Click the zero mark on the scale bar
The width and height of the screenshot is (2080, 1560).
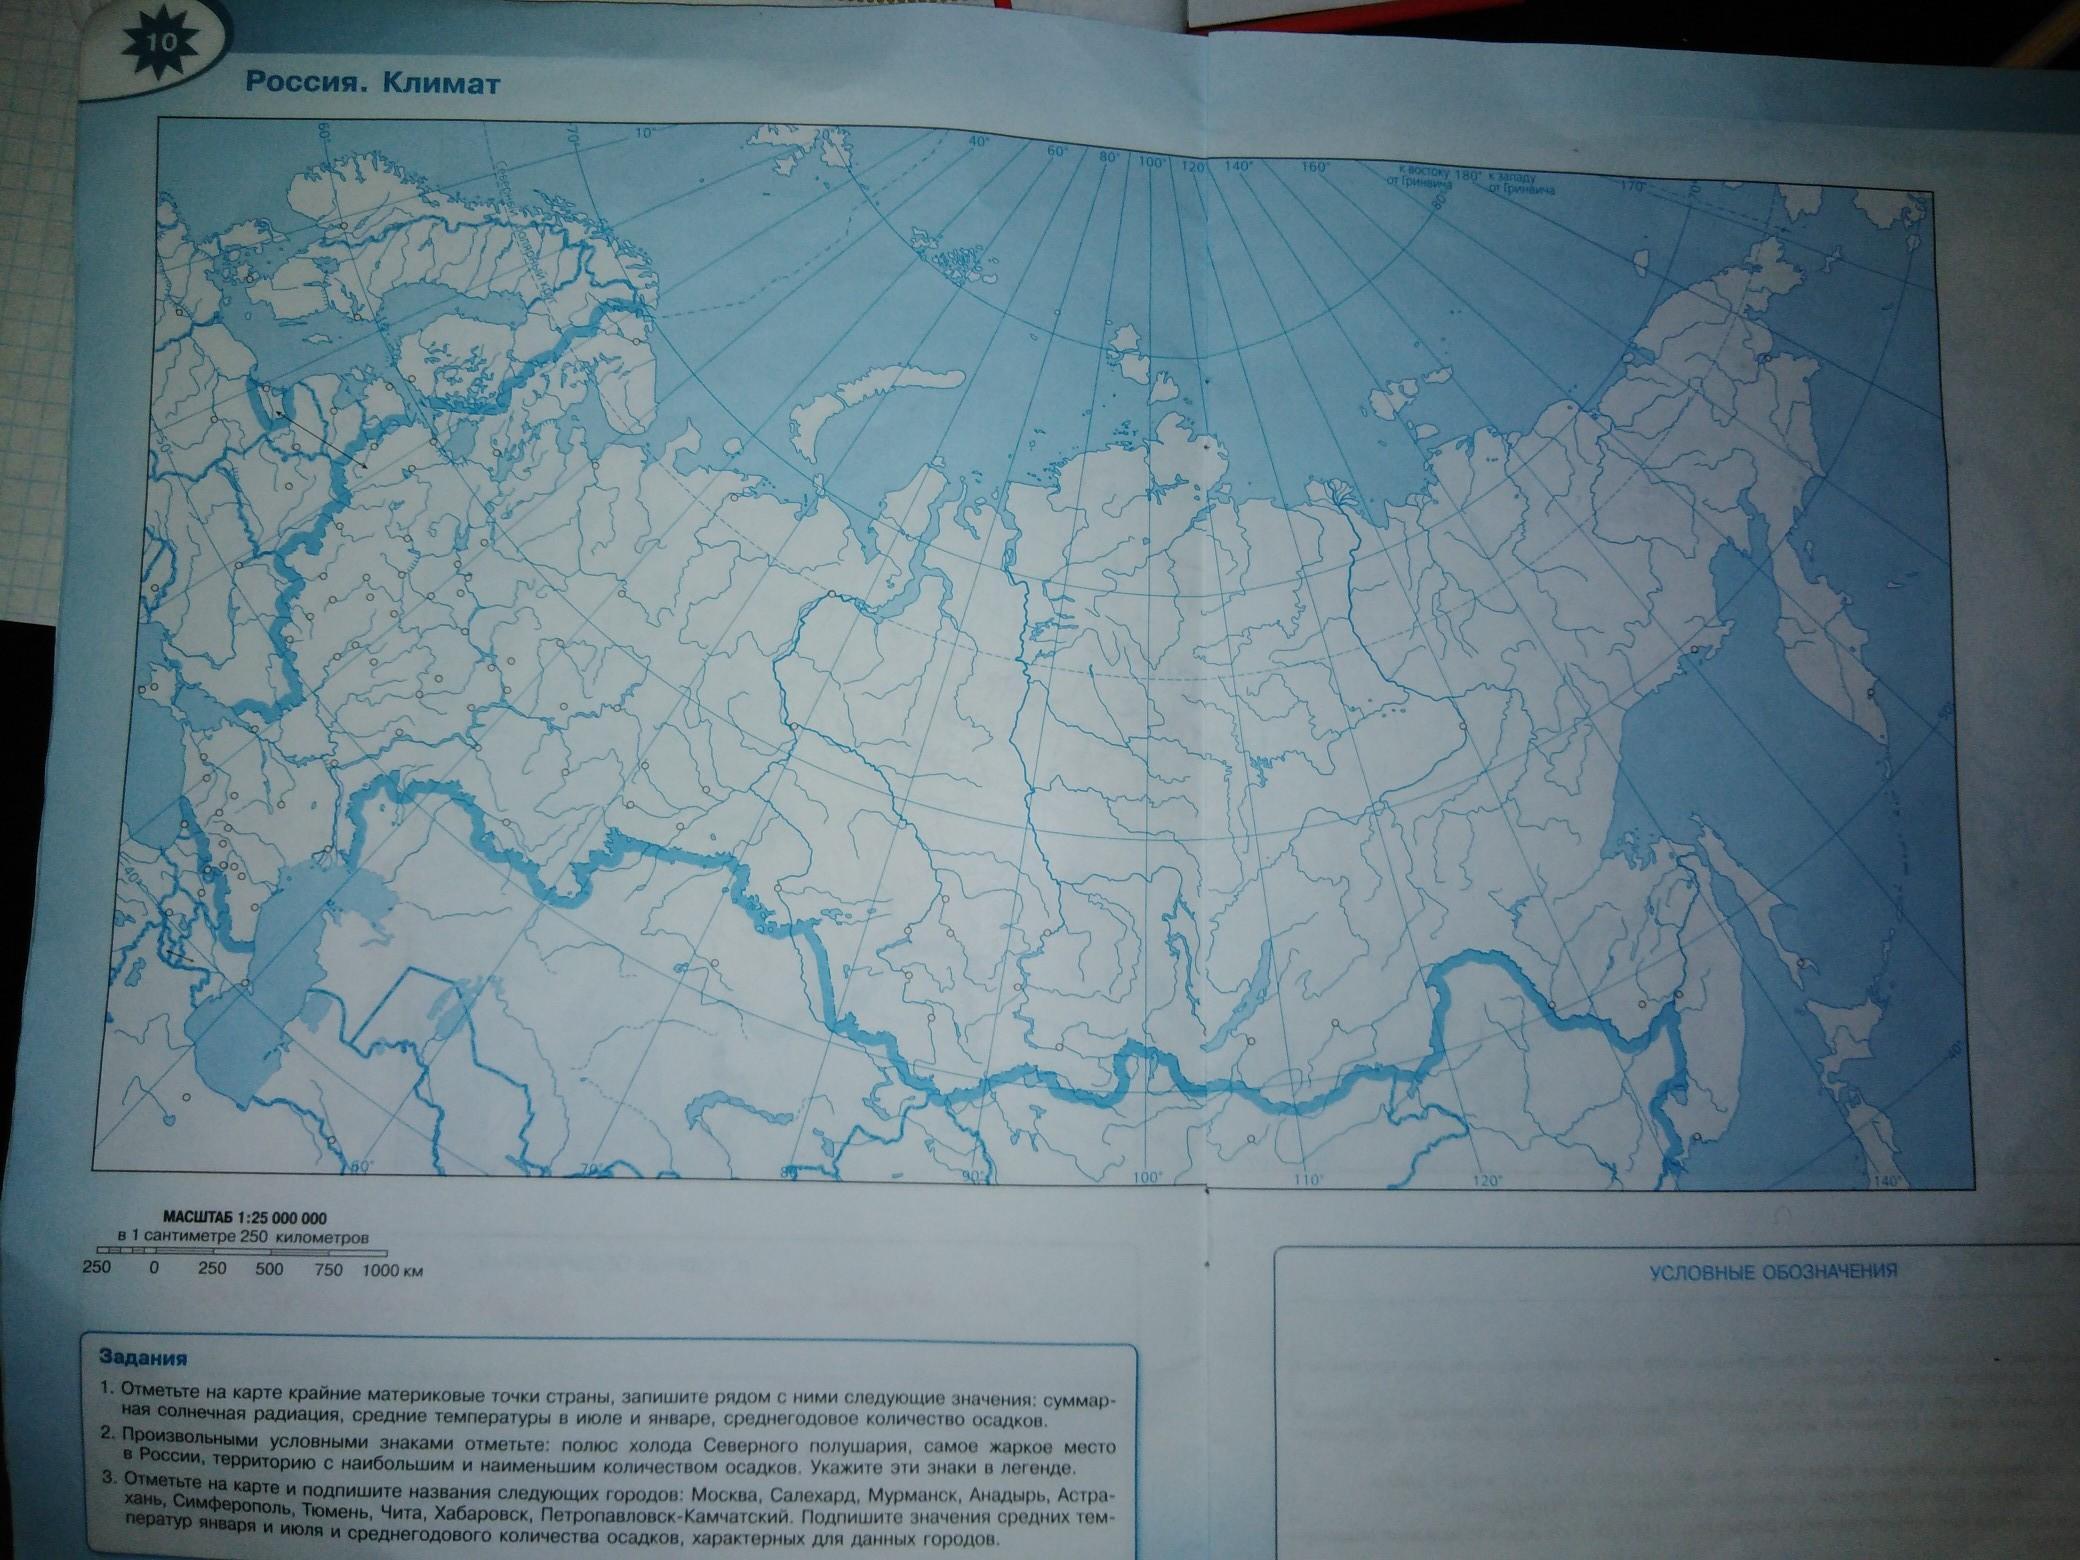click(x=153, y=1269)
